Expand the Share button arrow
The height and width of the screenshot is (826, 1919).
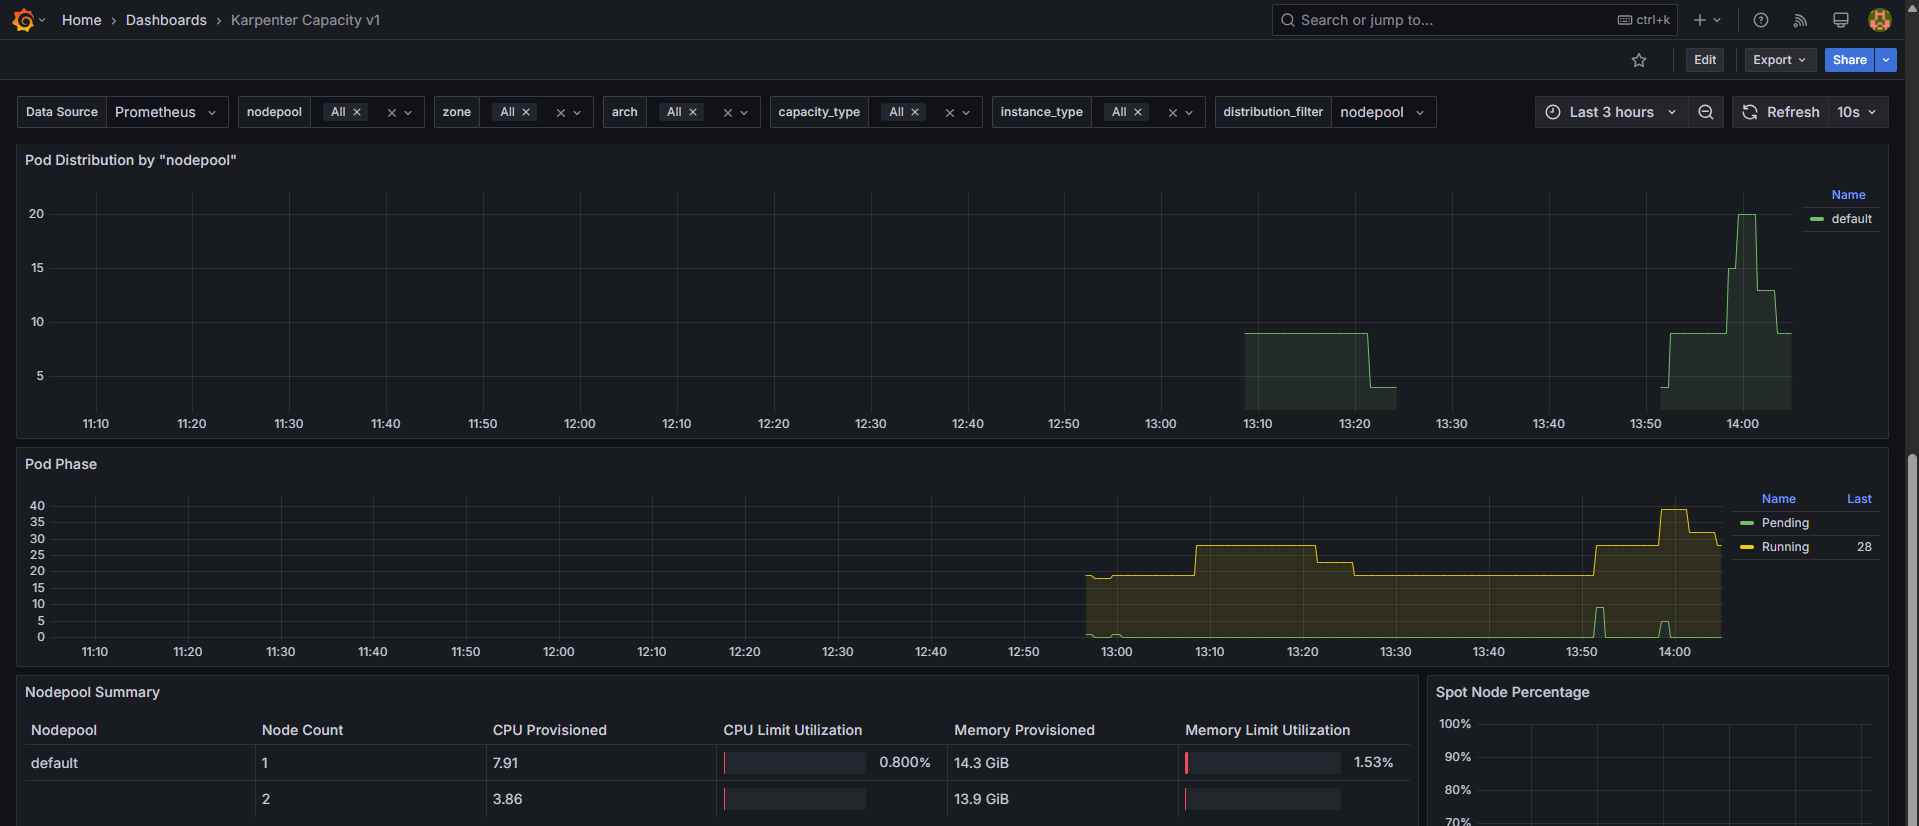tap(1886, 60)
